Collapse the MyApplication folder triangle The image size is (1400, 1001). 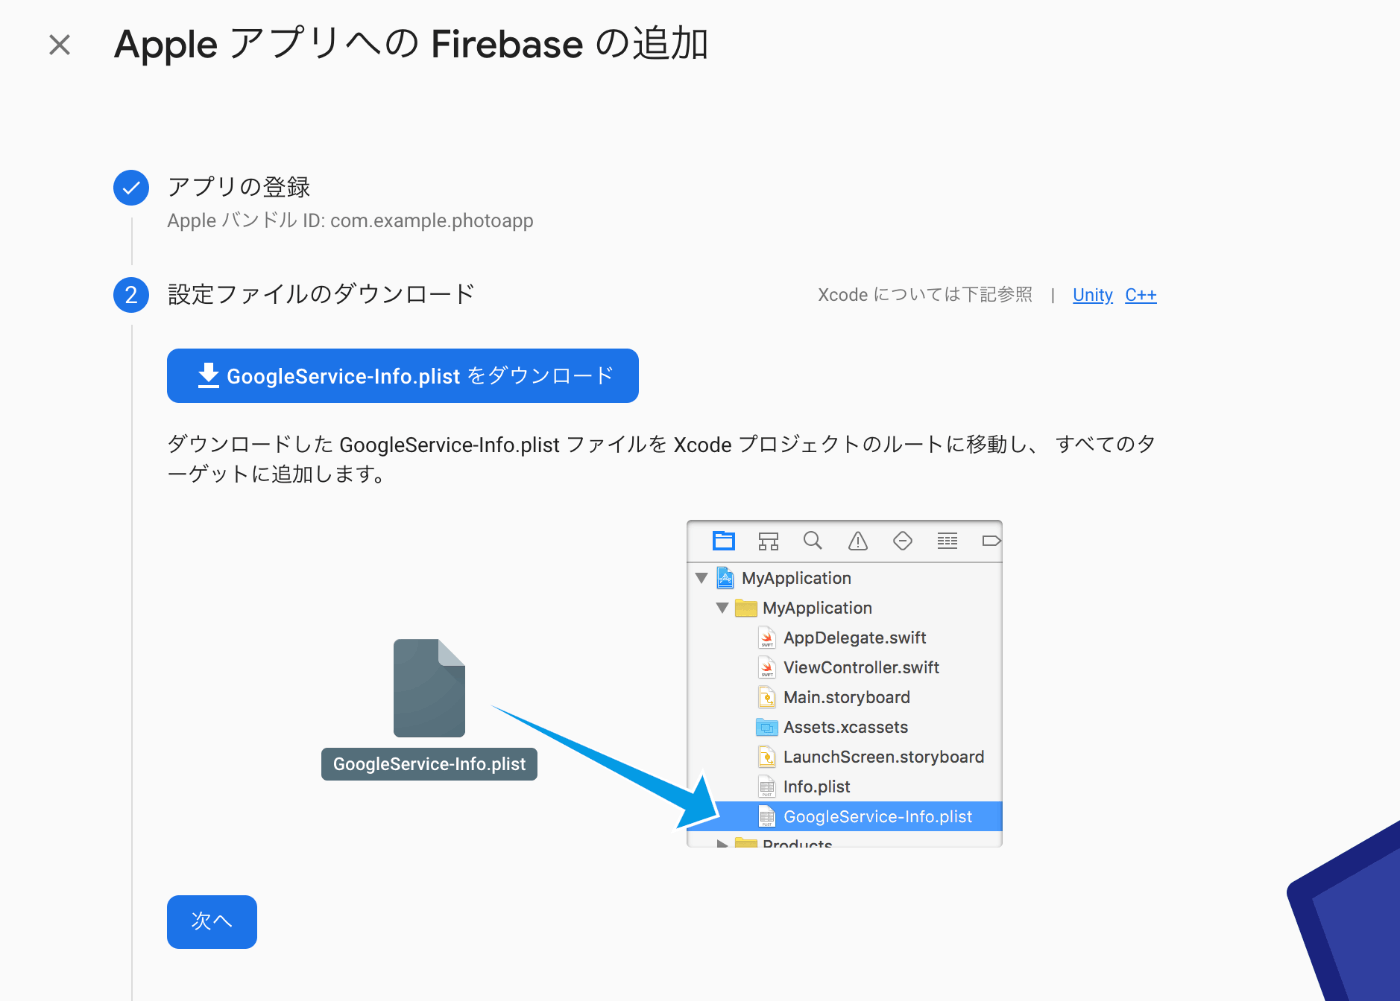pos(722,608)
